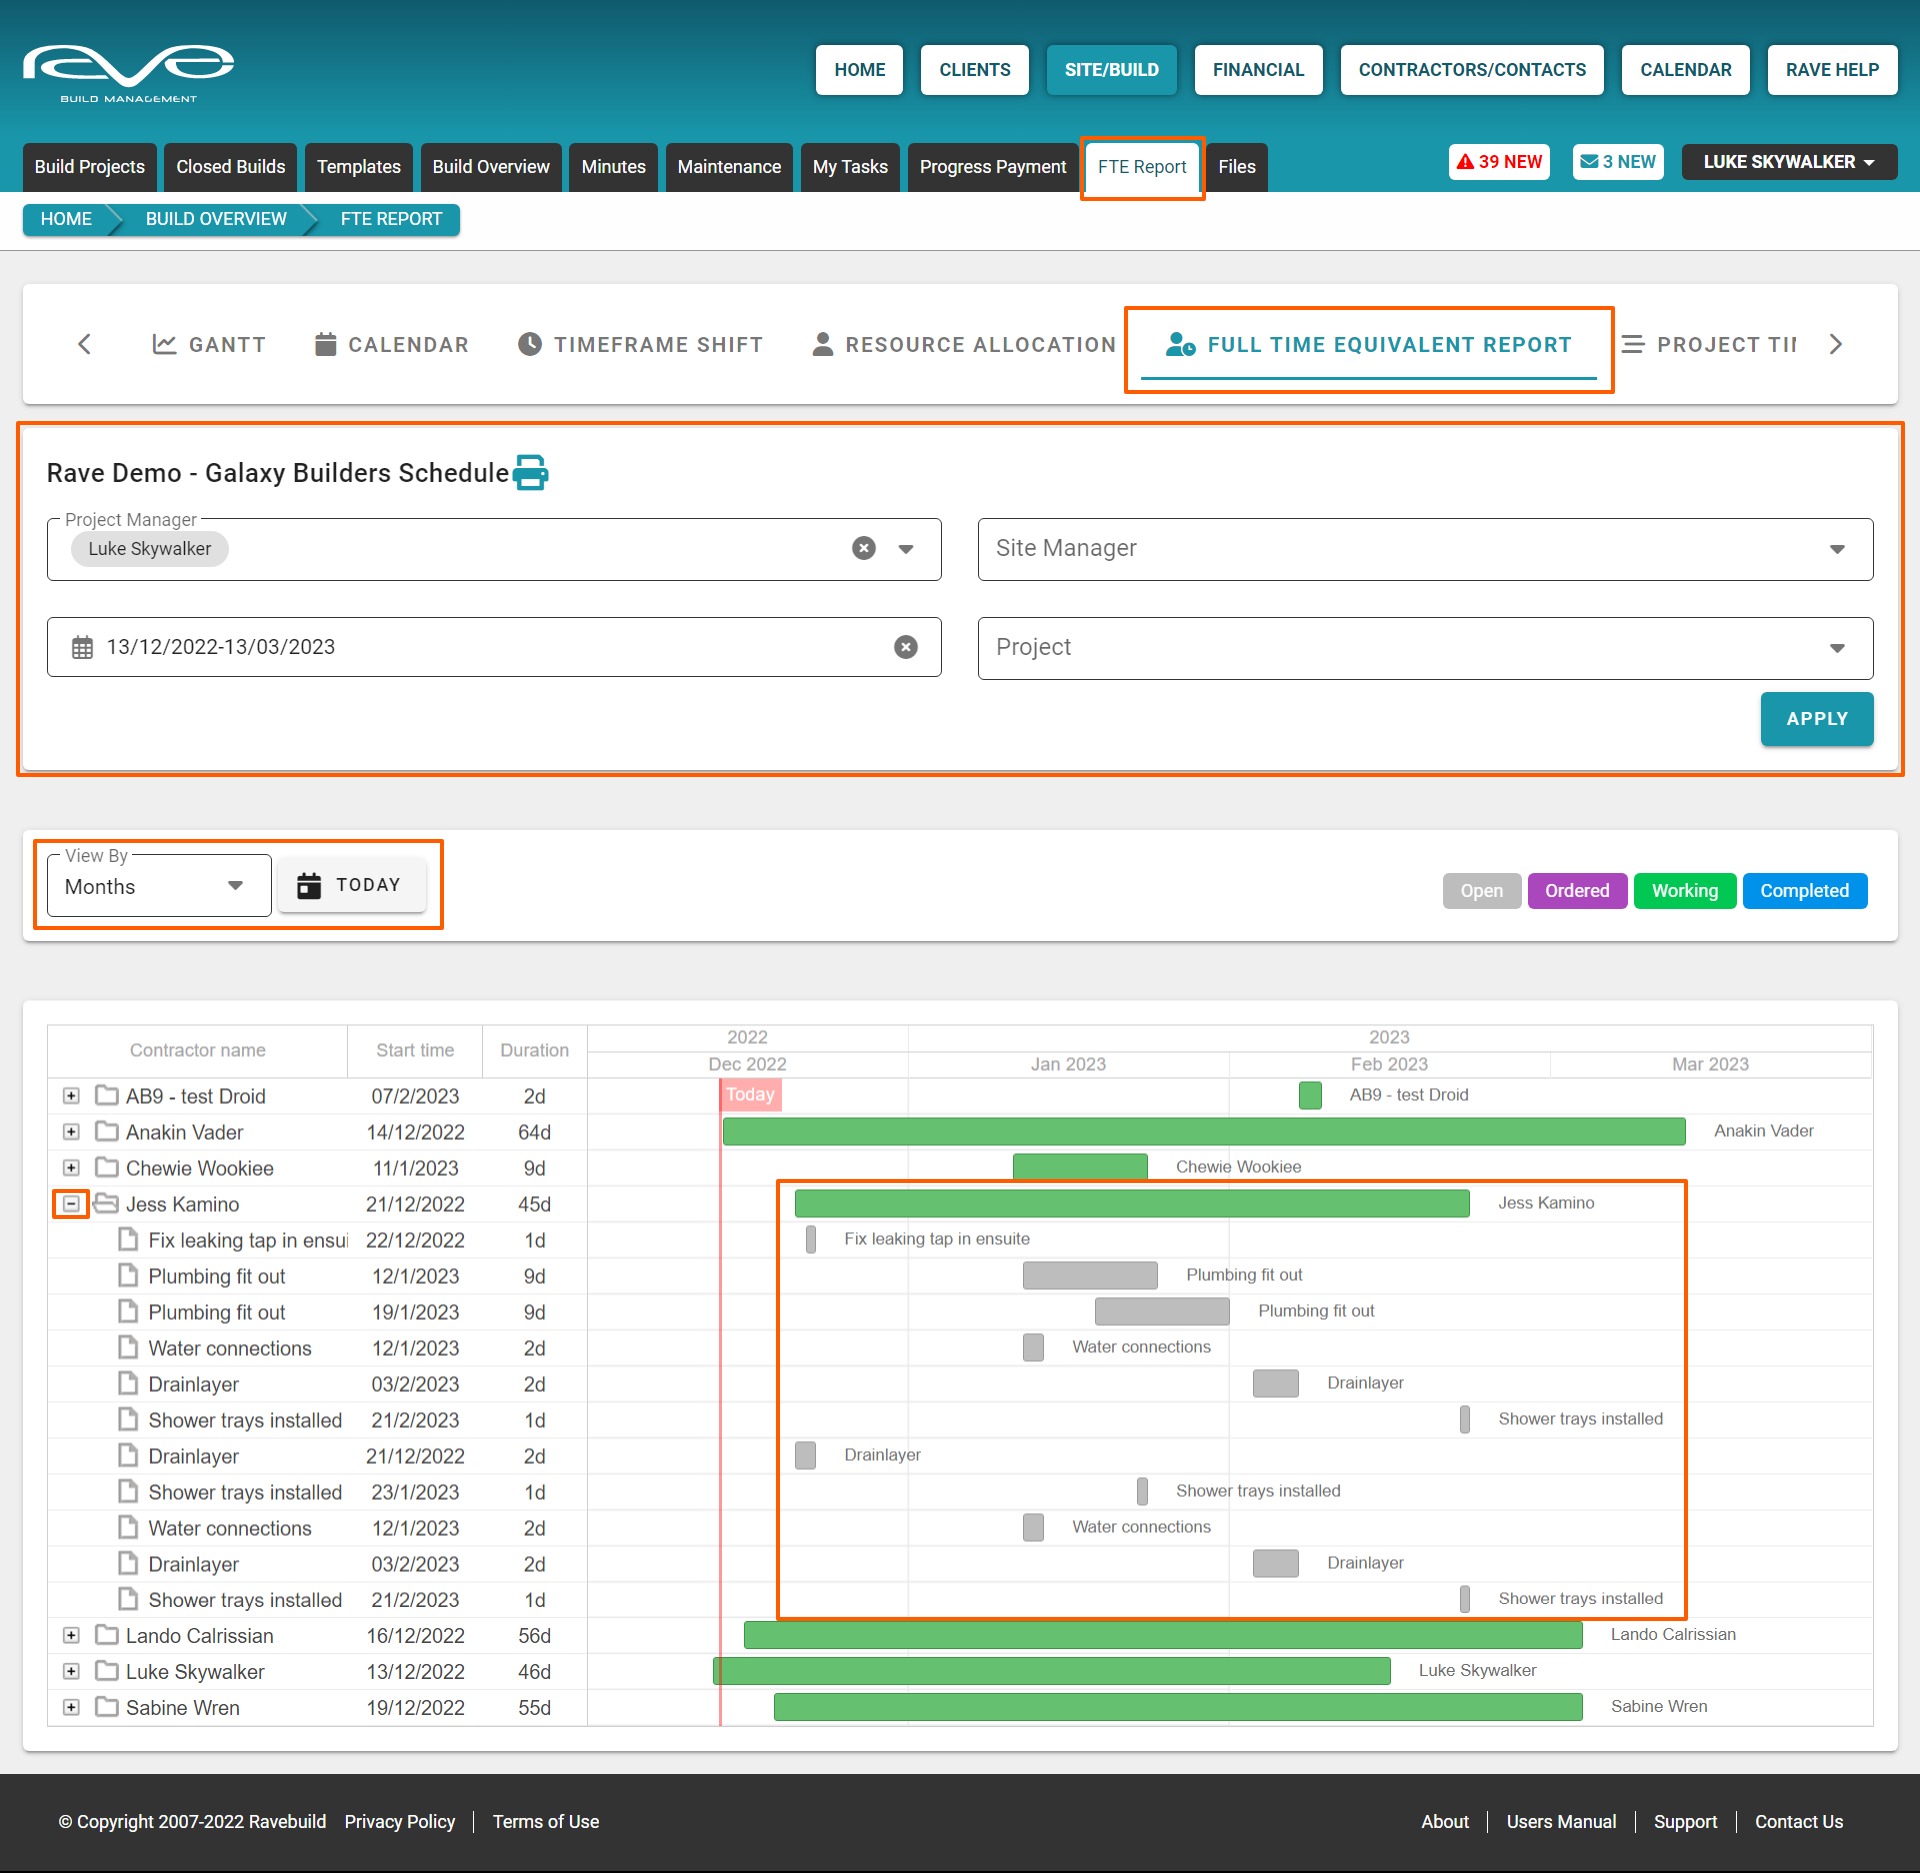The image size is (1920, 1873).
Task: Click the green Working status legend
Action: pyautogui.click(x=1684, y=891)
